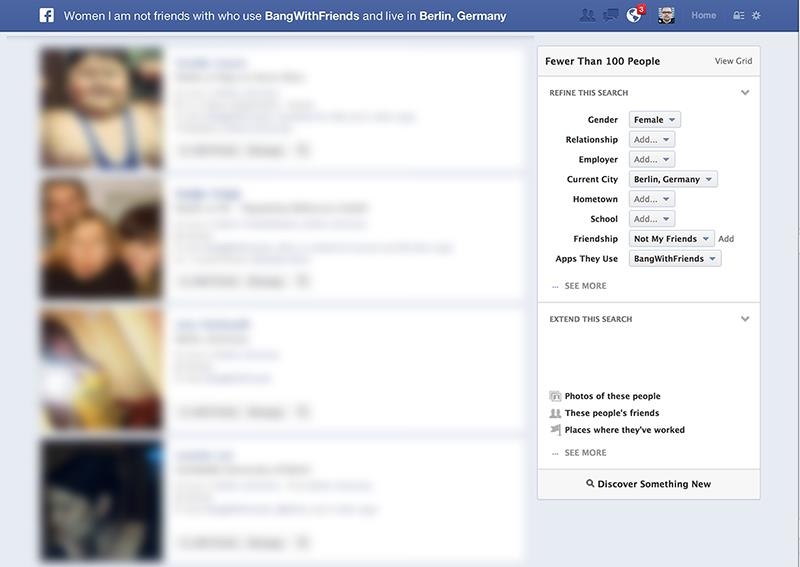This screenshot has height=567, width=800.
Task: Open first blurred profile photo result
Action: pyautogui.click(x=101, y=108)
